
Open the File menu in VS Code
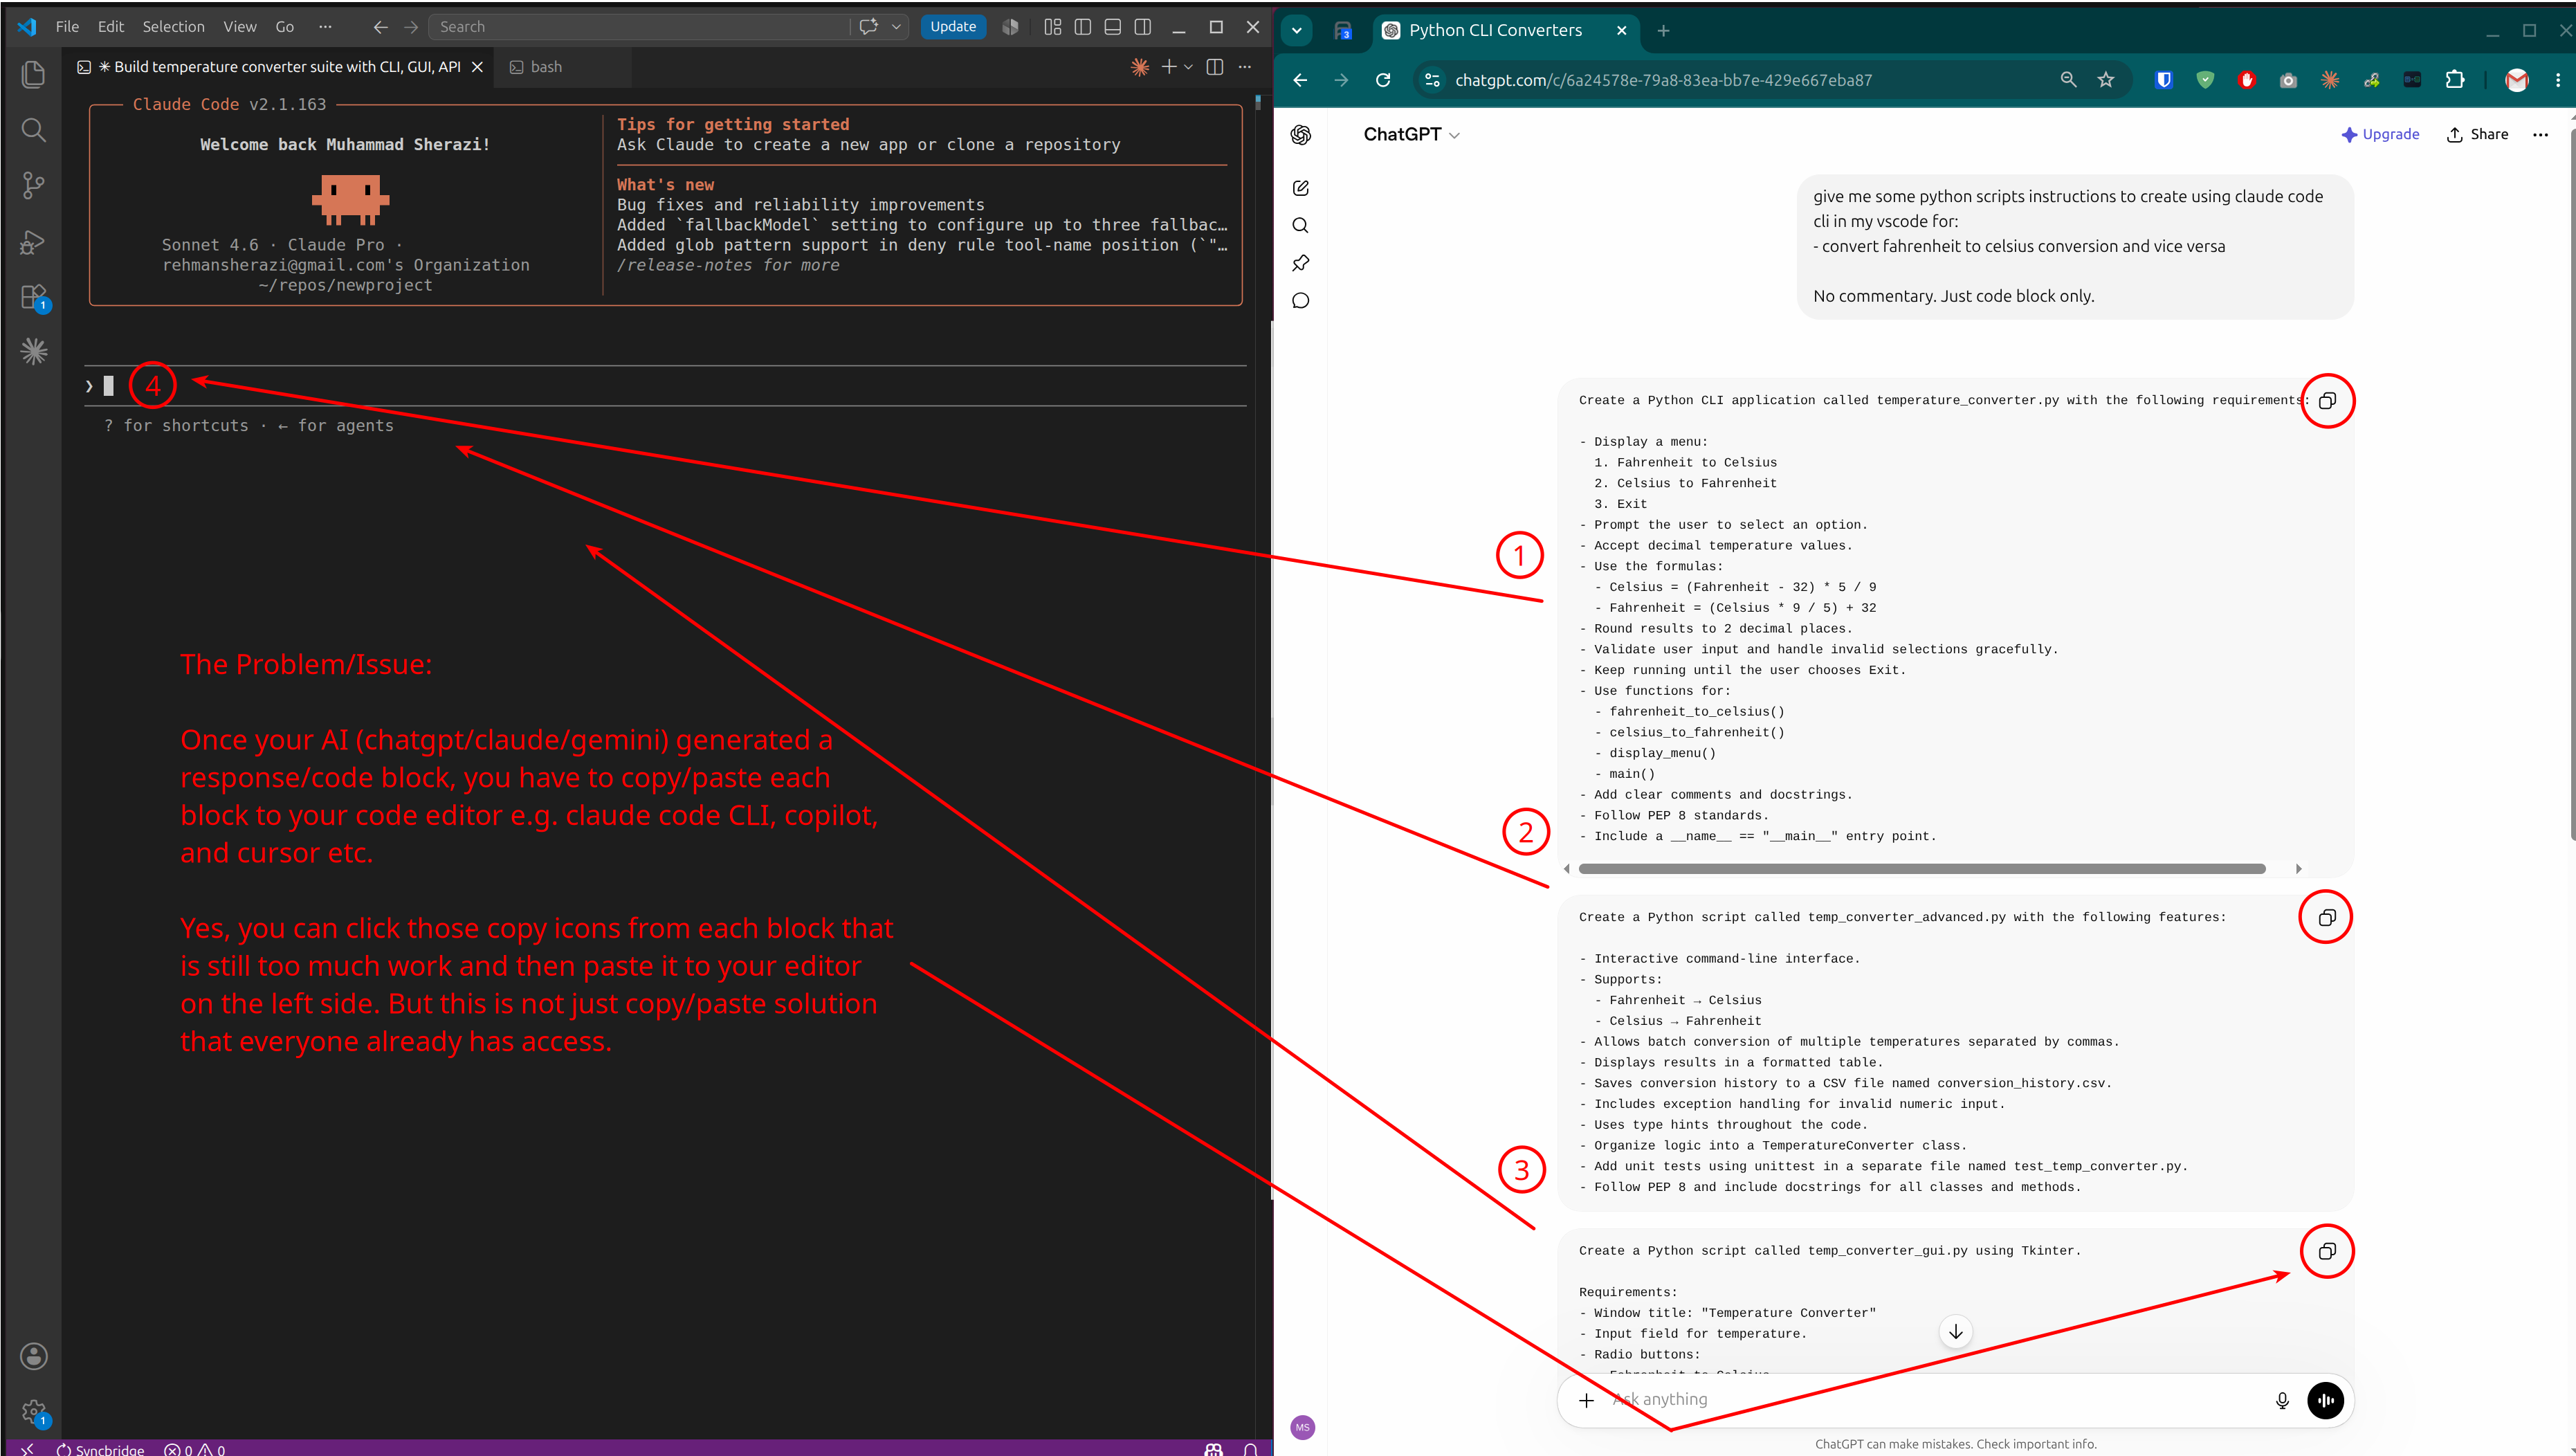(67, 27)
